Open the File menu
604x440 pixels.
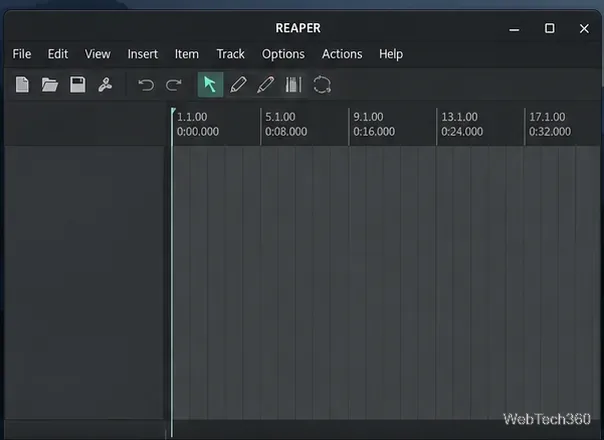point(22,54)
